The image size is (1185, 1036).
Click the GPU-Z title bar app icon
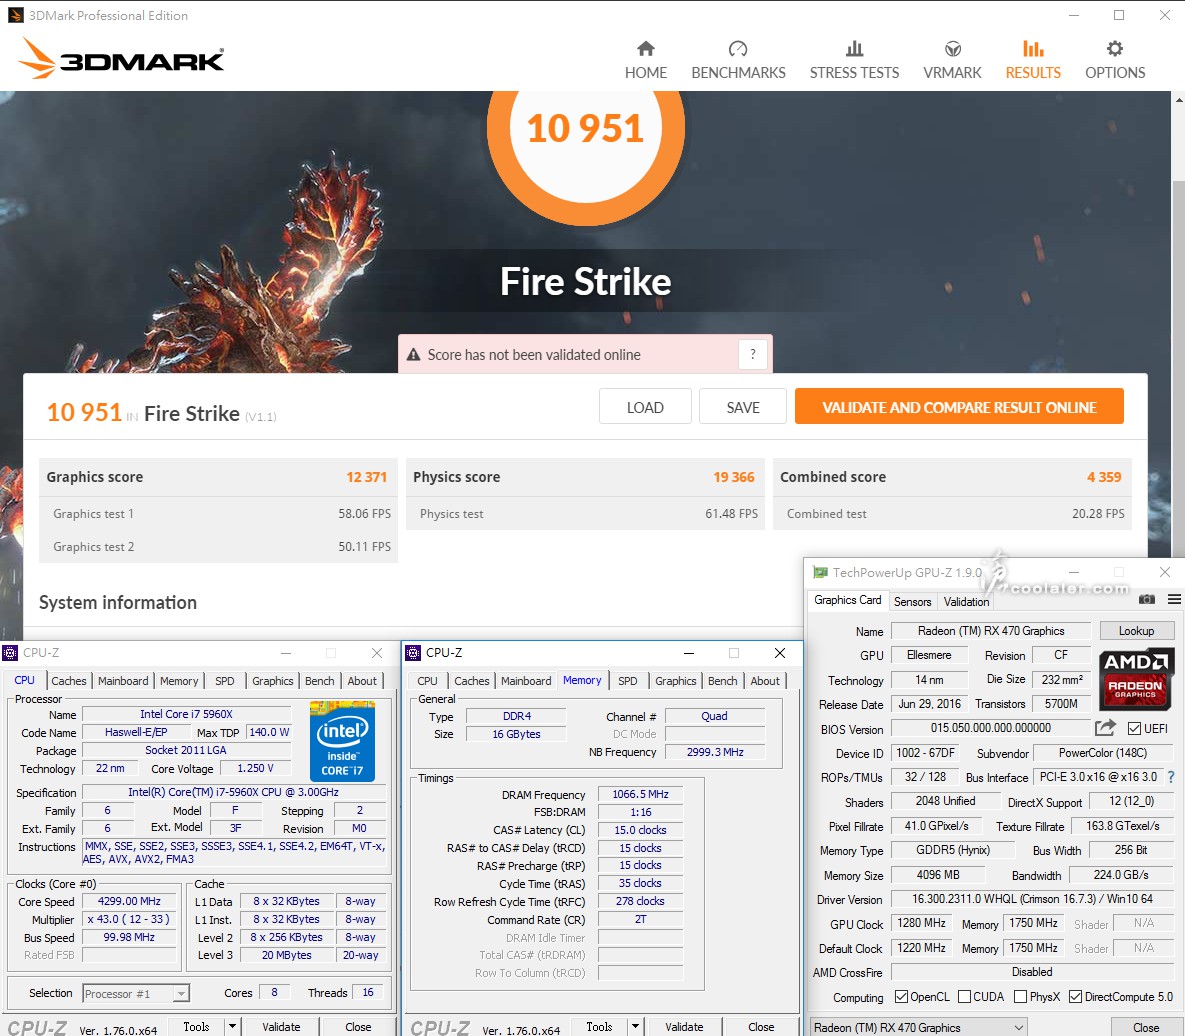820,572
